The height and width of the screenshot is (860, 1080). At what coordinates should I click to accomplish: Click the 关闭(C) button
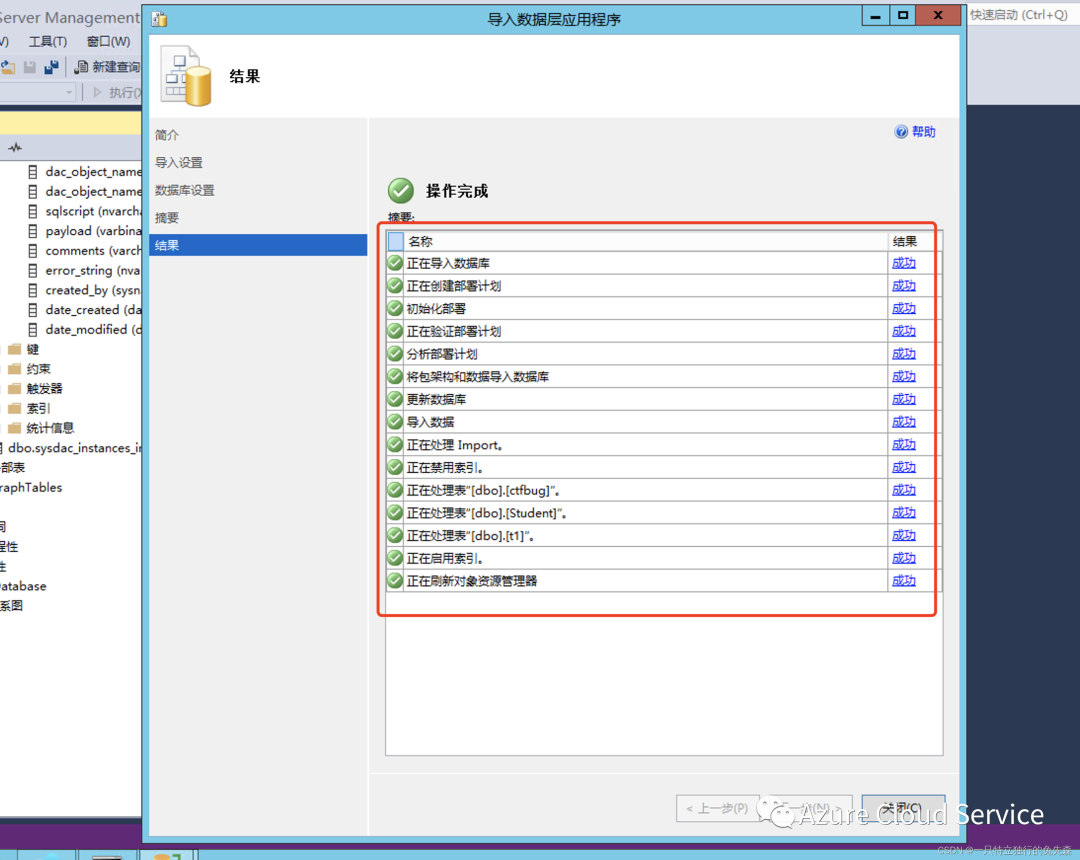click(903, 808)
